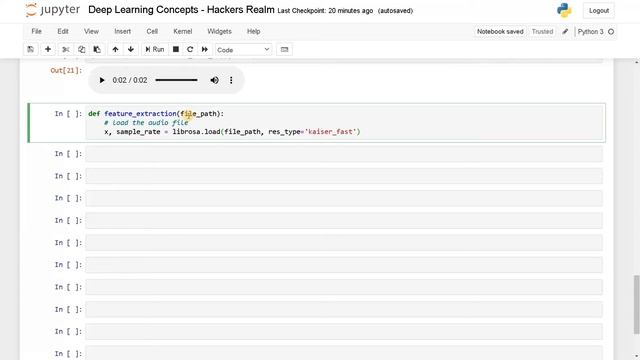Move selected cell up arrow
This screenshot has height=360, width=640.
click(115, 49)
